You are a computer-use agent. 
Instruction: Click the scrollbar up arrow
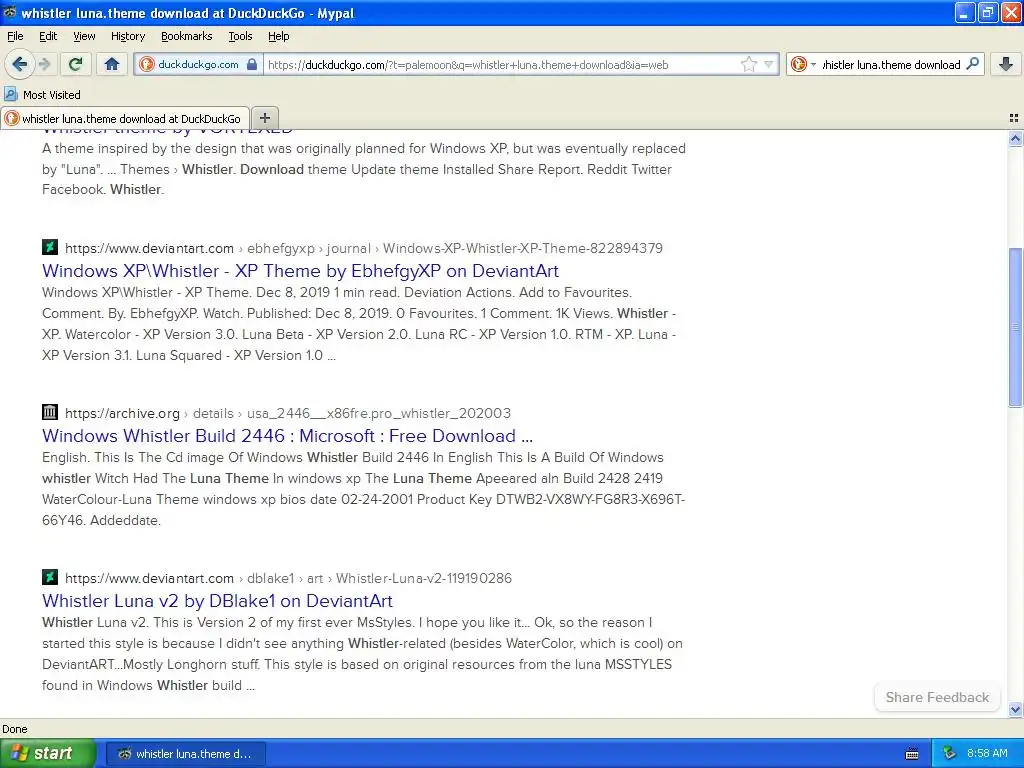(x=1015, y=138)
